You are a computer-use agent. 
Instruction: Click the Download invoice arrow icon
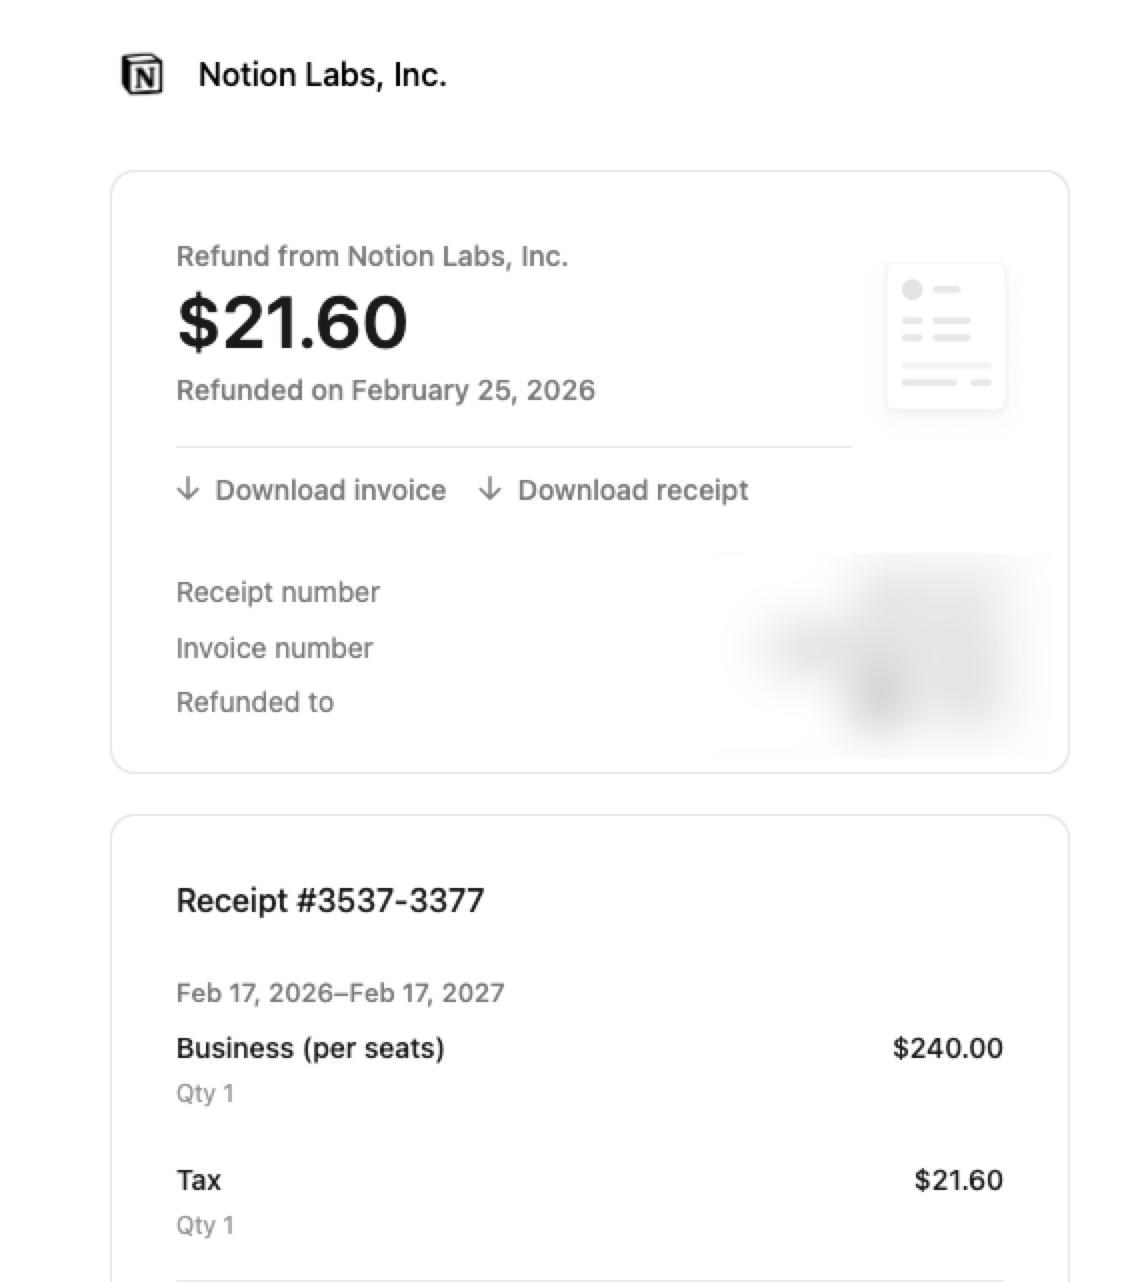pyautogui.click(x=188, y=489)
